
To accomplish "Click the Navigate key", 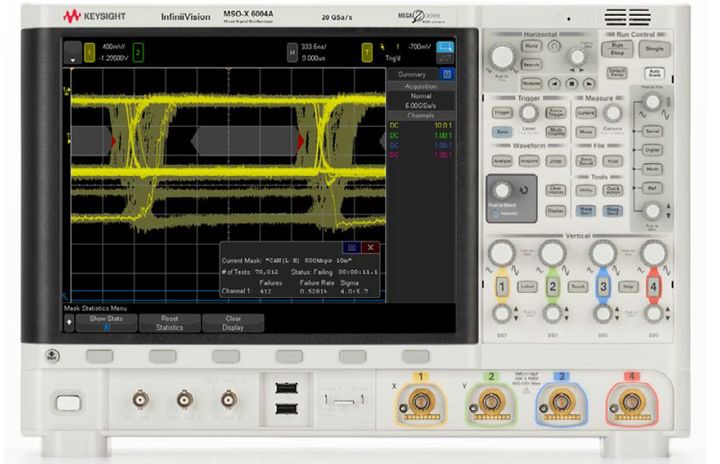I will (x=531, y=84).
